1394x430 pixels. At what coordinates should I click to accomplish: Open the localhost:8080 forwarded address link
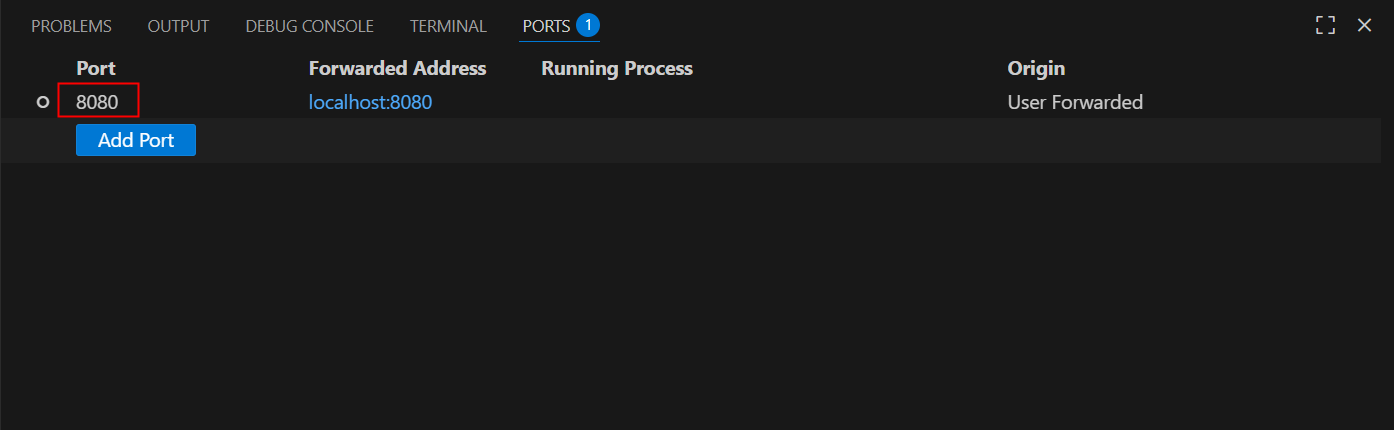click(x=370, y=102)
